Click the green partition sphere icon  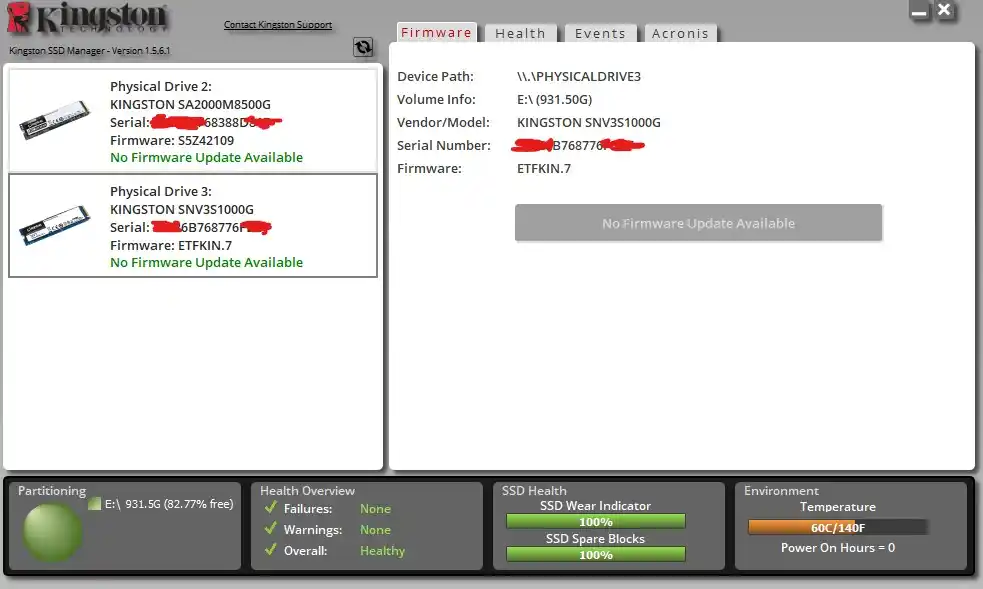point(52,532)
